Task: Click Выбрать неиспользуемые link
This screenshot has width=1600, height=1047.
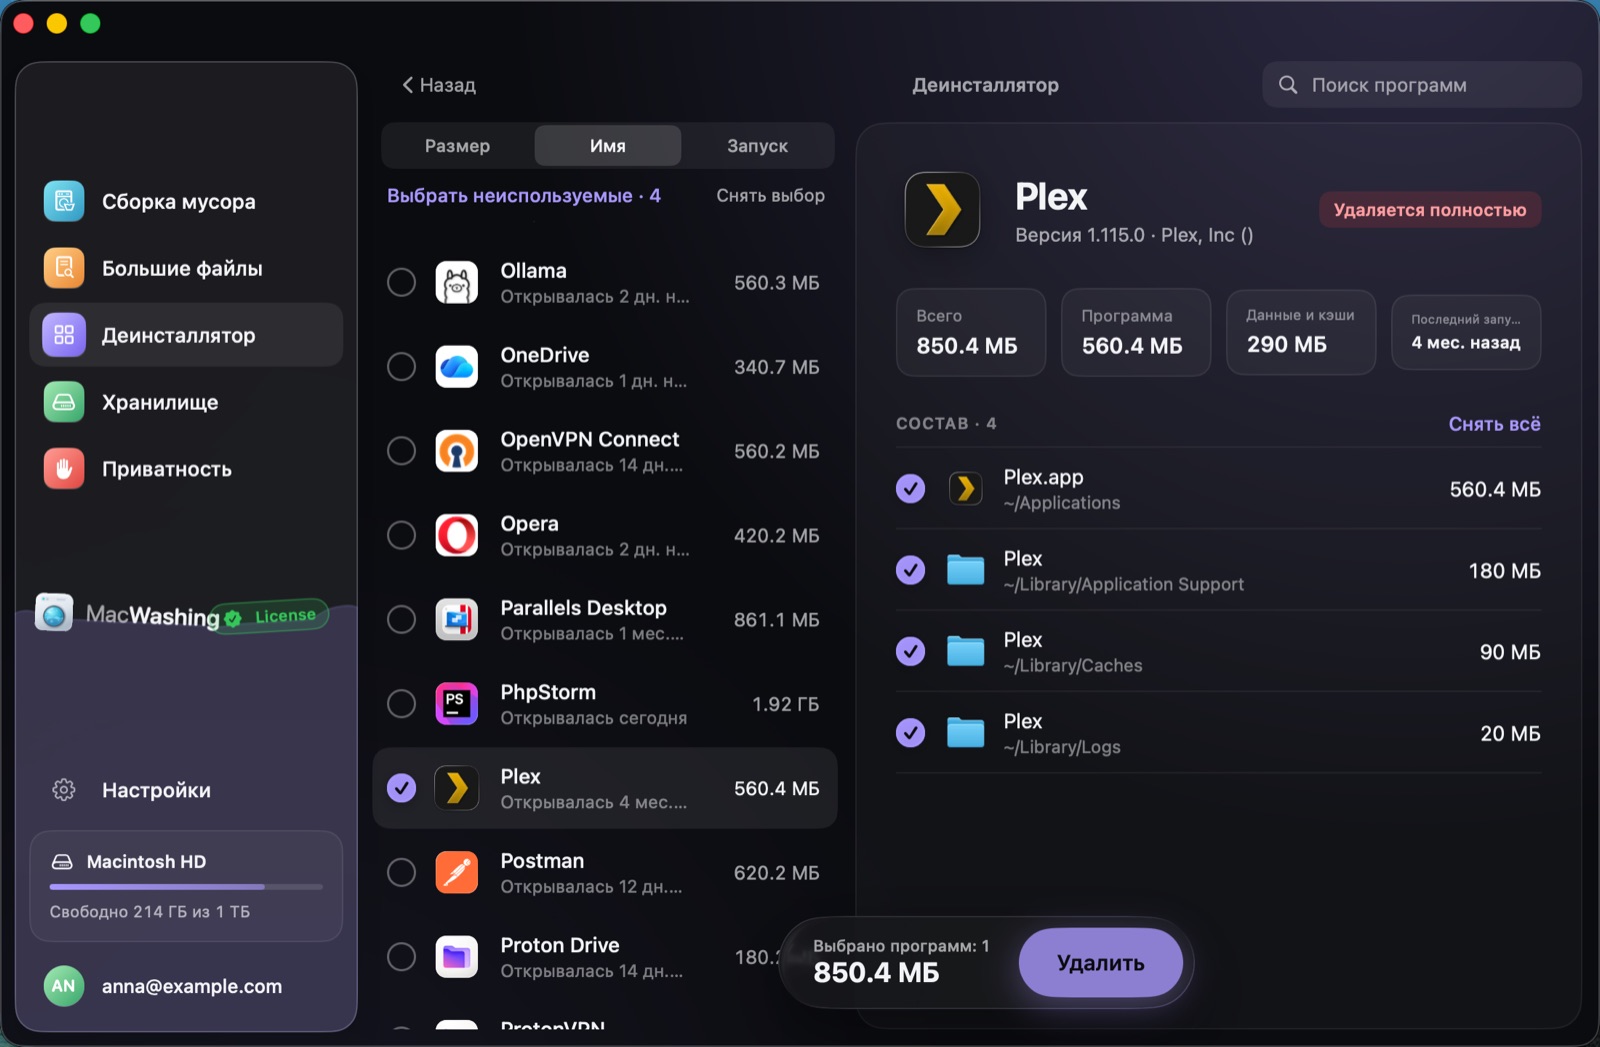Action: pos(524,196)
